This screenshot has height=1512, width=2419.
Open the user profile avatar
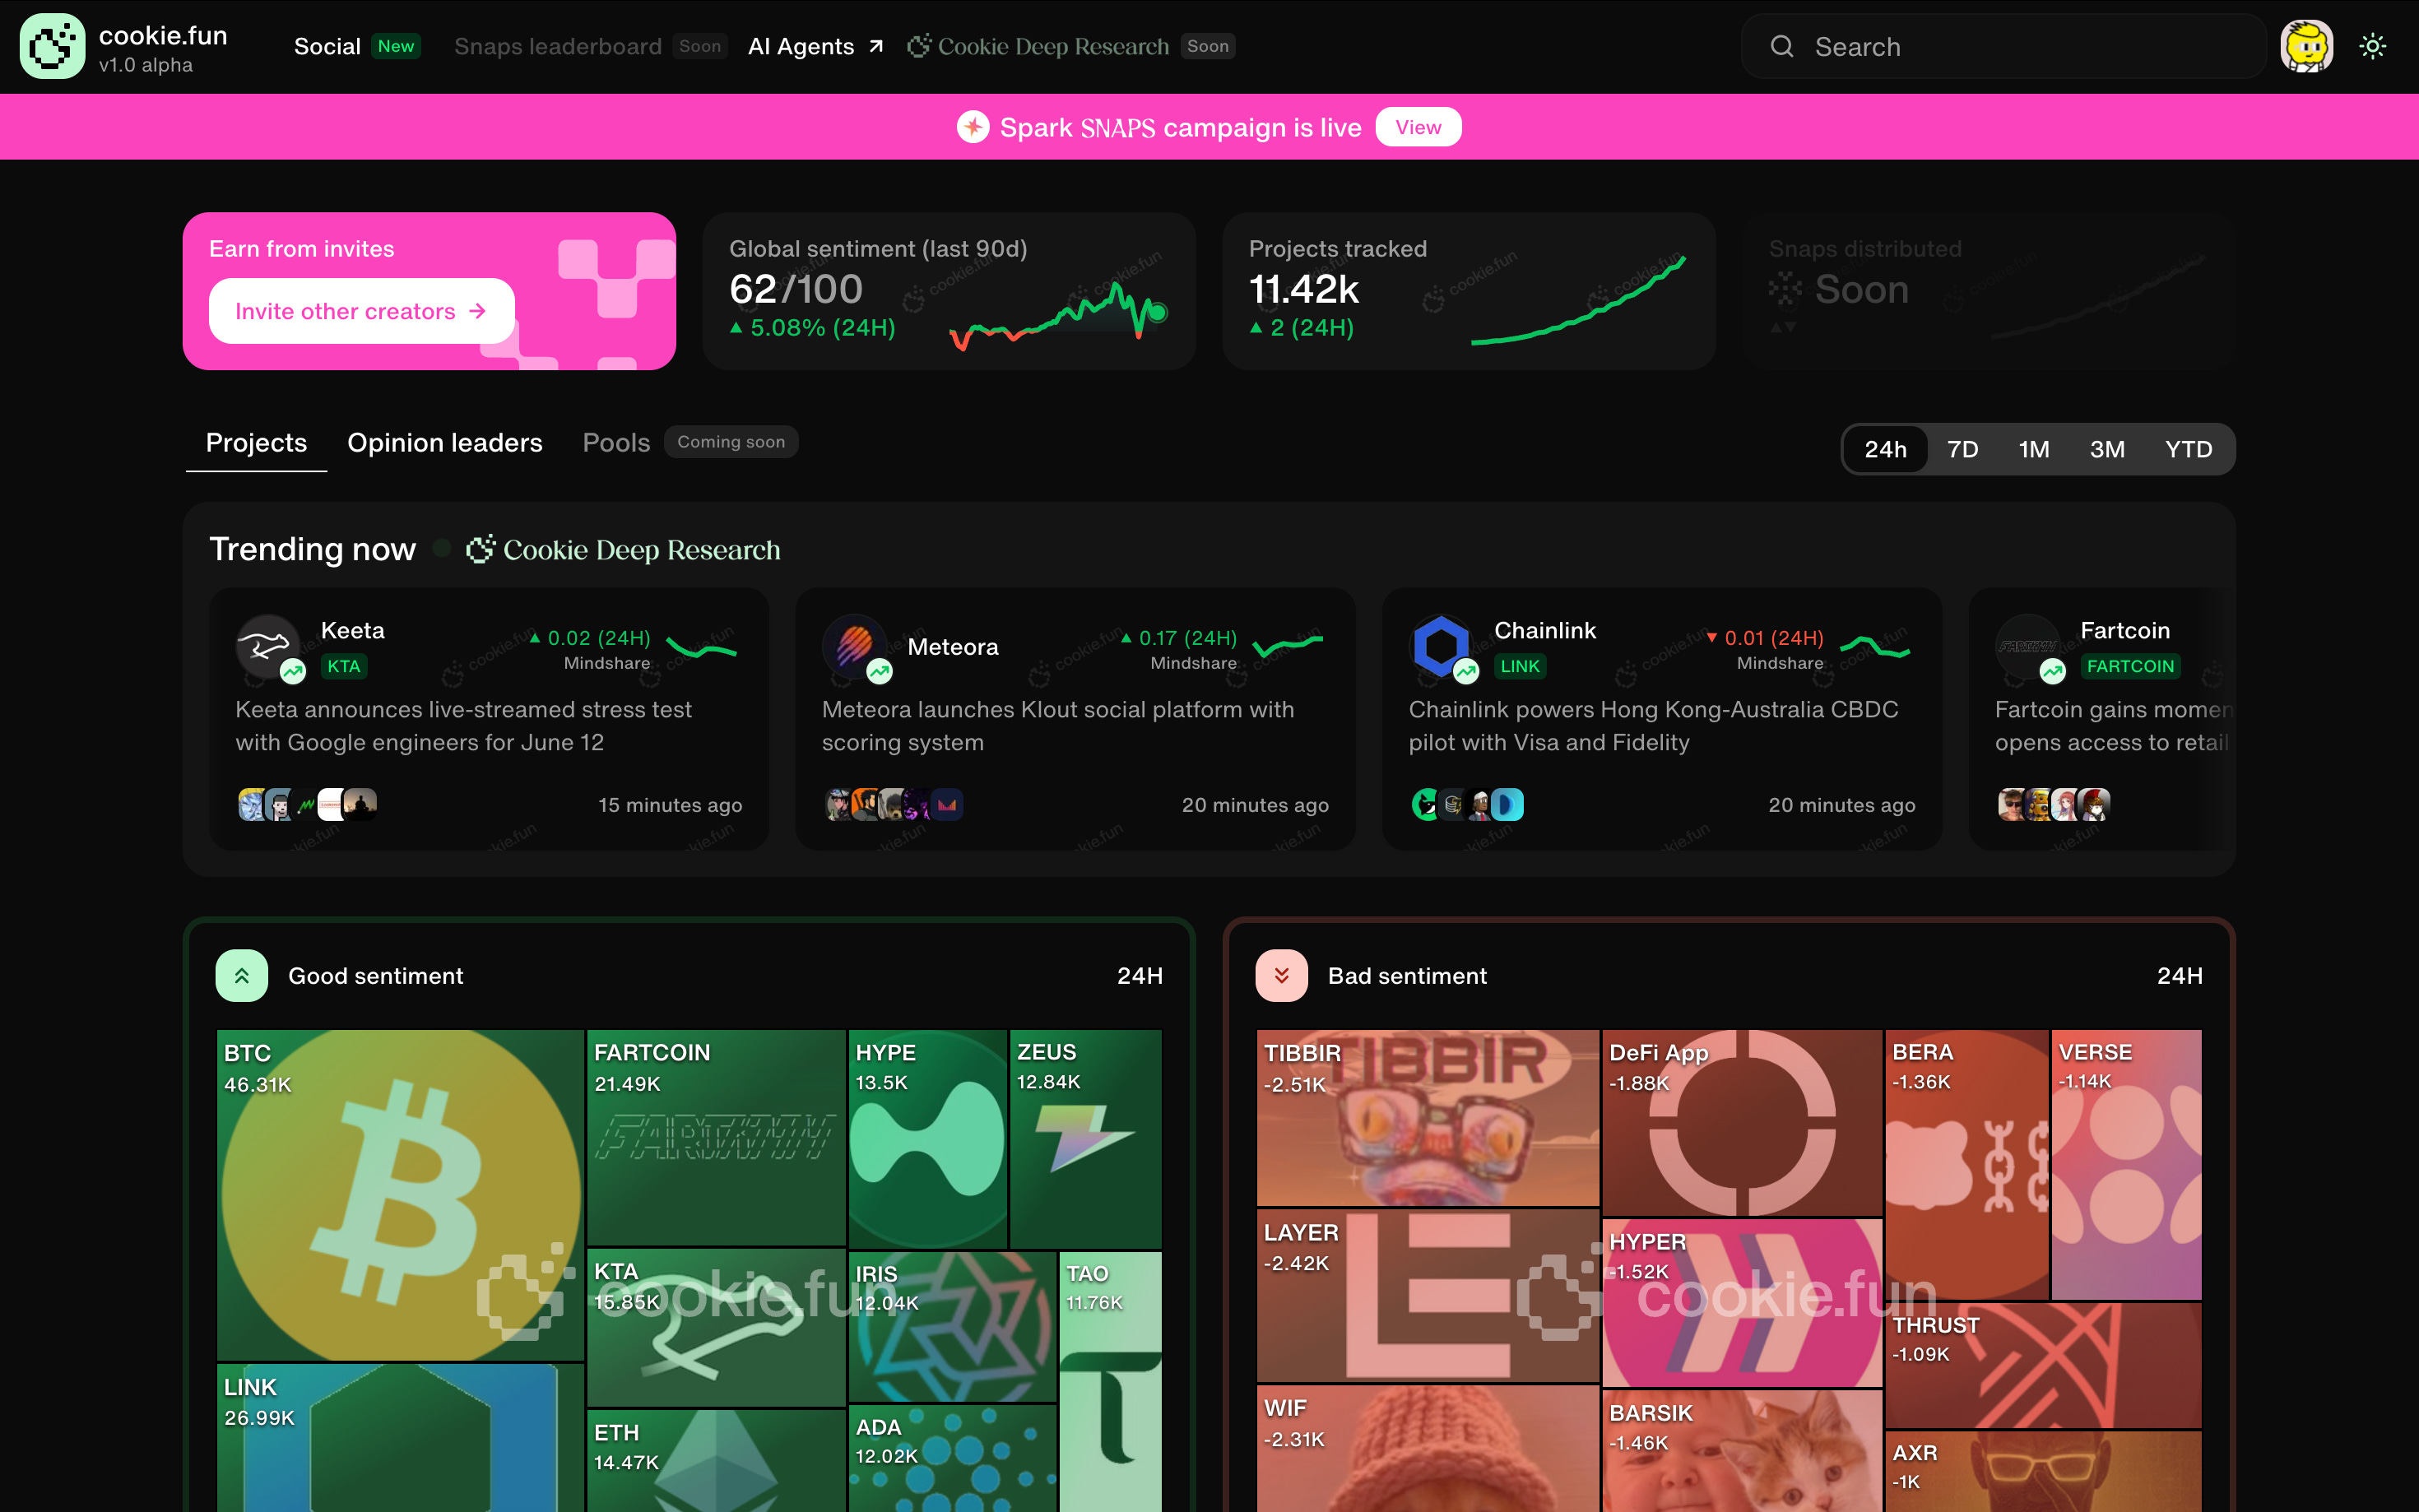pos(2306,46)
